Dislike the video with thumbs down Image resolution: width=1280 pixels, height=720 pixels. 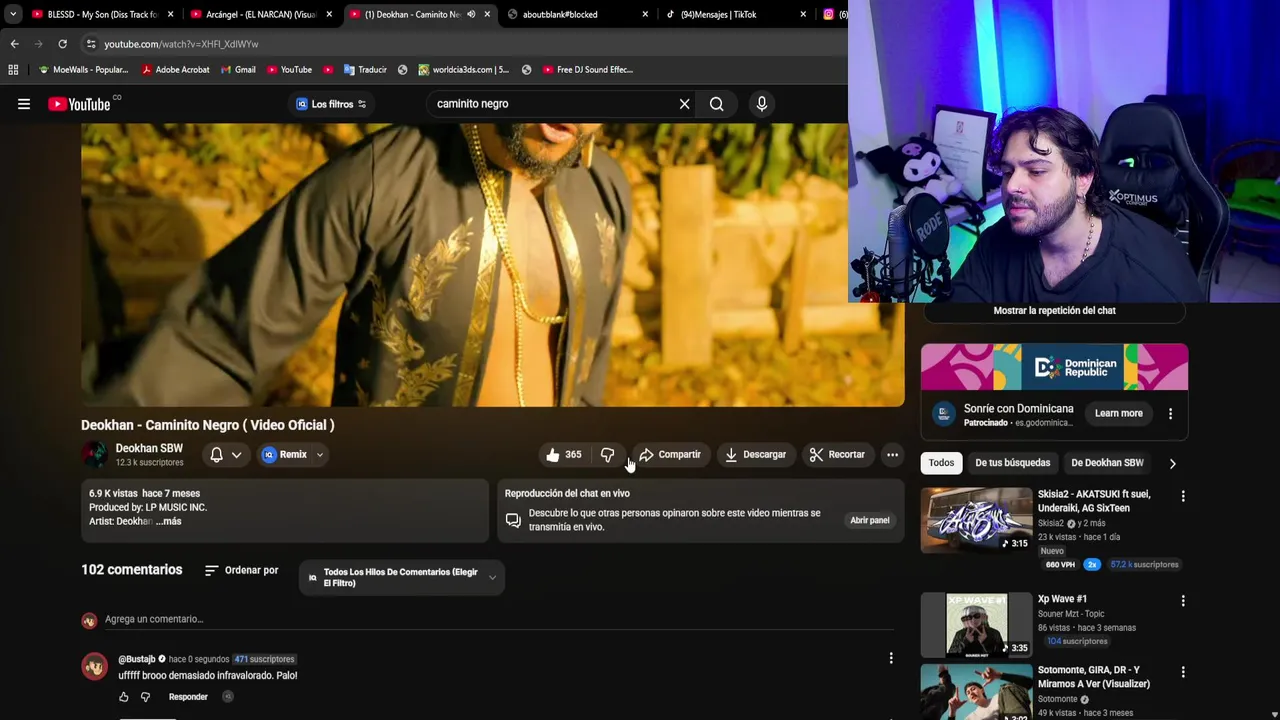(x=607, y=455)
